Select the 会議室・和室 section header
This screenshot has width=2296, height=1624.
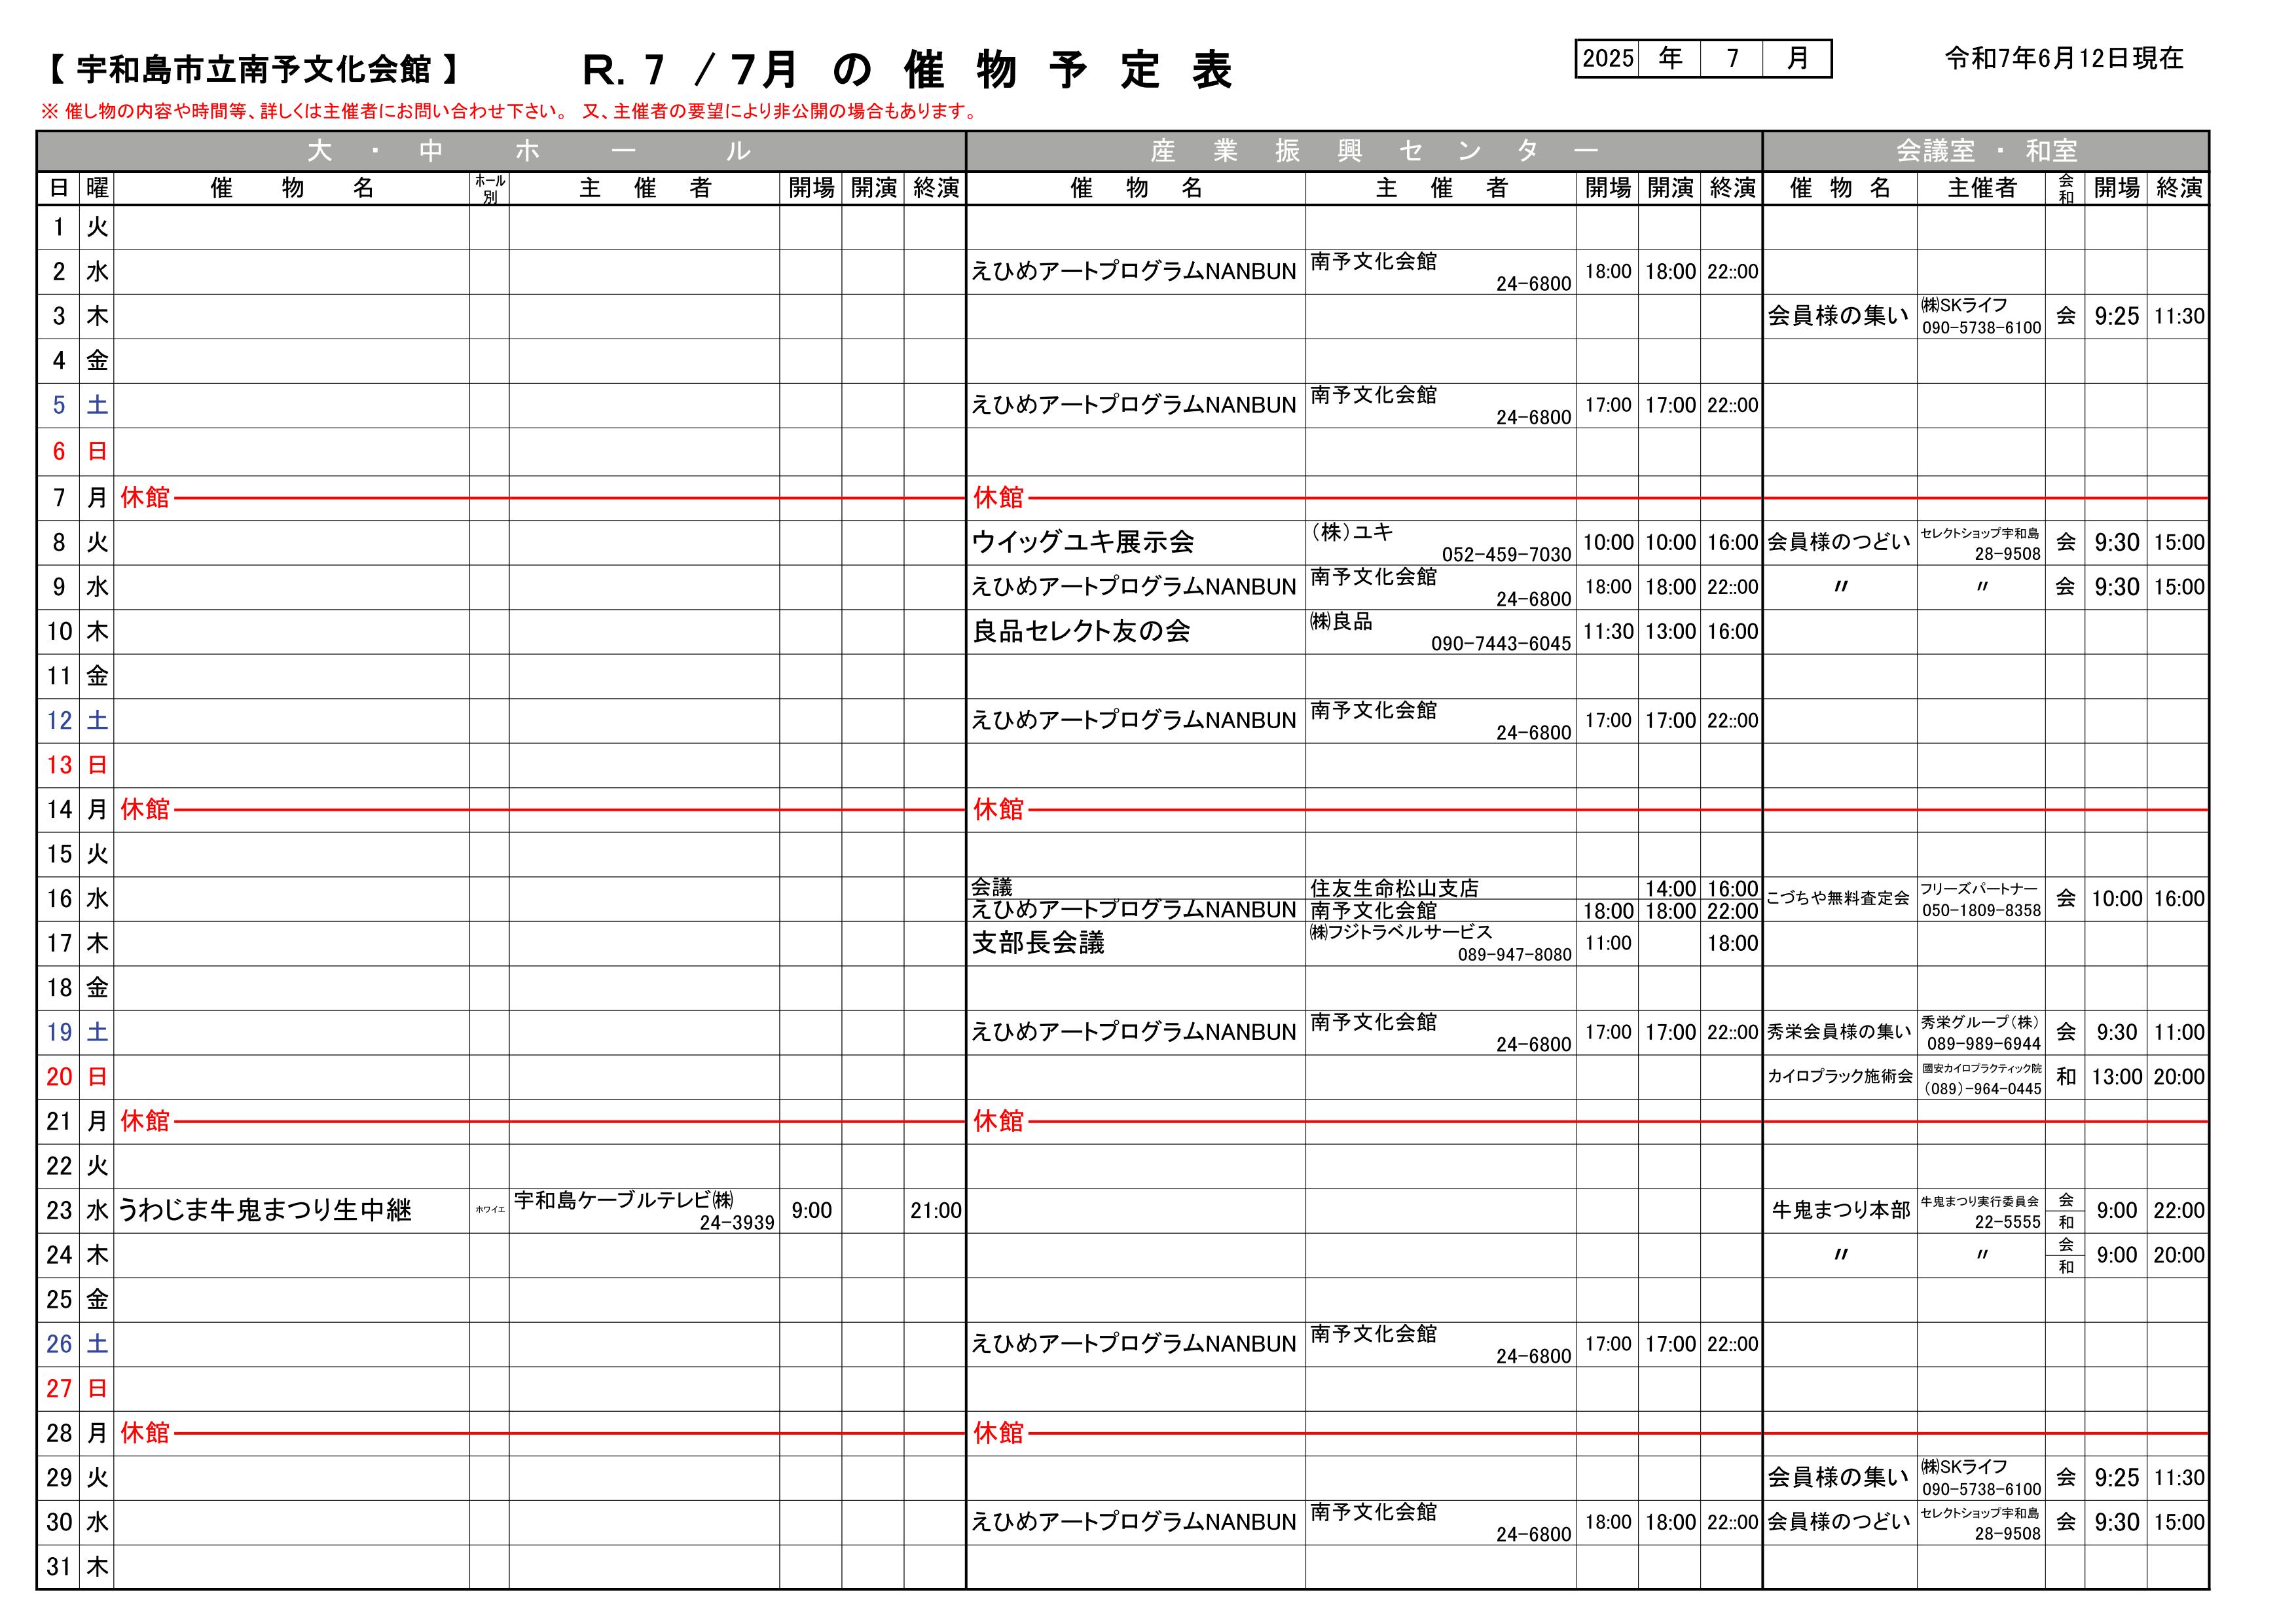pyautogui.click(x=1986, y=151)
